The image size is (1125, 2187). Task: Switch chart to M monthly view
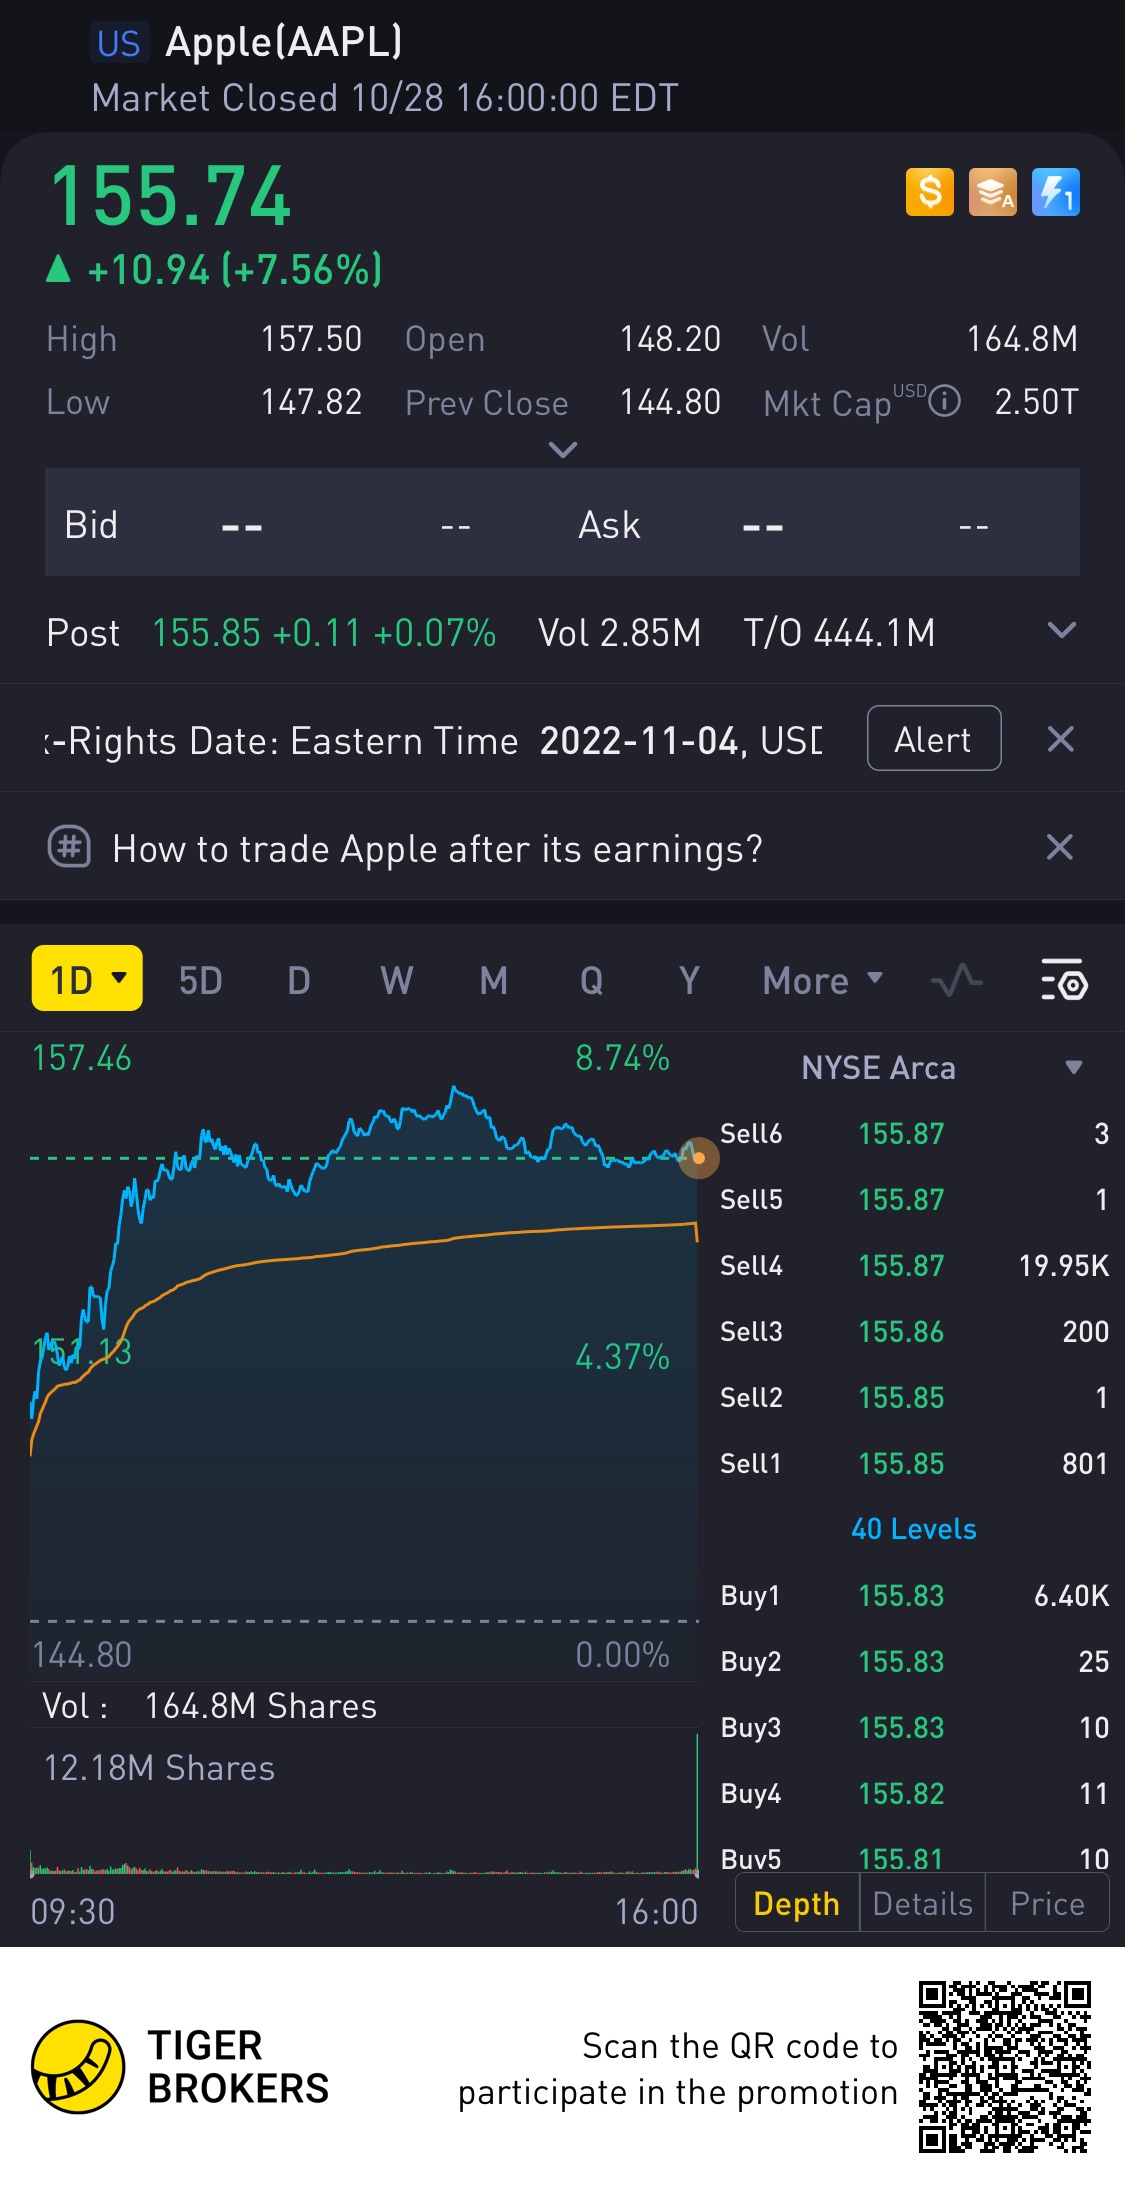[x=494, y=981]
